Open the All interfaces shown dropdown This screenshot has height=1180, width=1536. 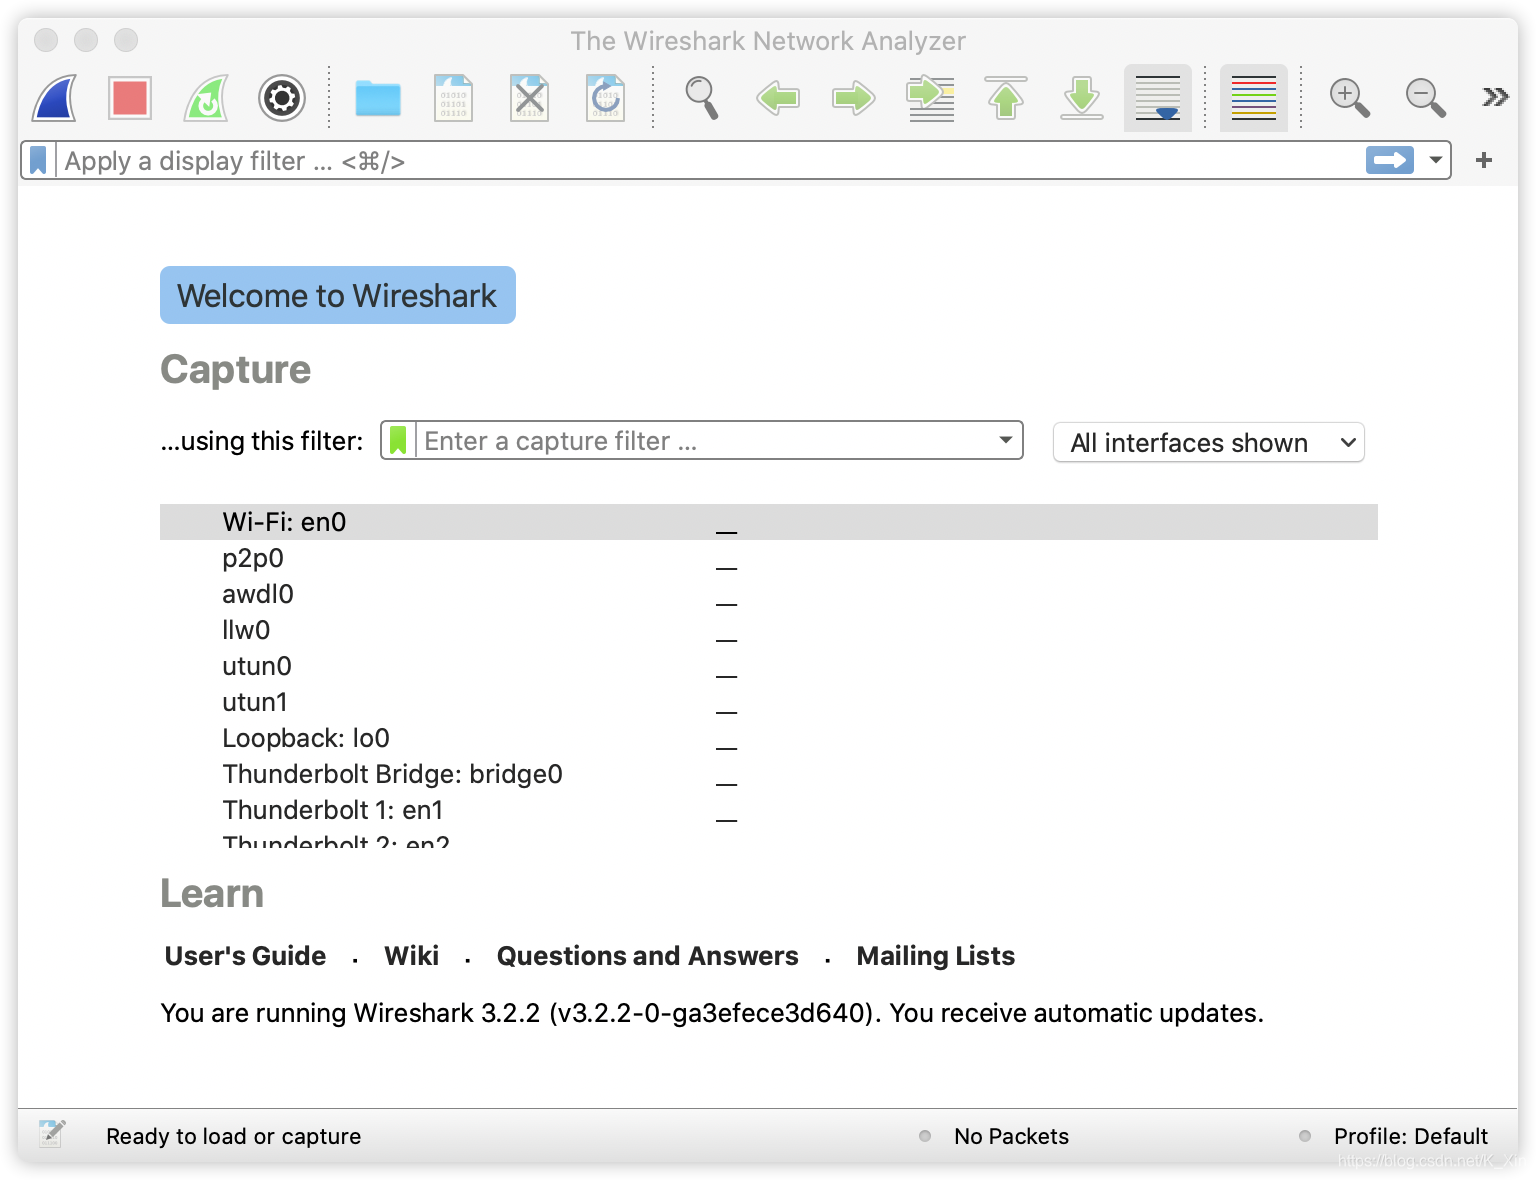(x=1209, y=442)
